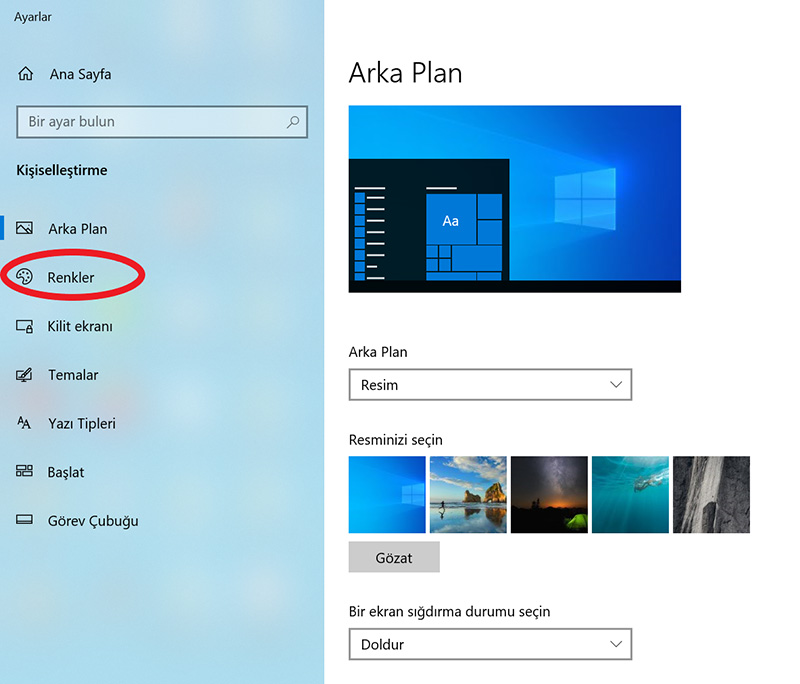This screenshot has width=800, height=684.
Task: Open Kilit ekranı settings
Action: pyautogui.click(x=80, y=326)
